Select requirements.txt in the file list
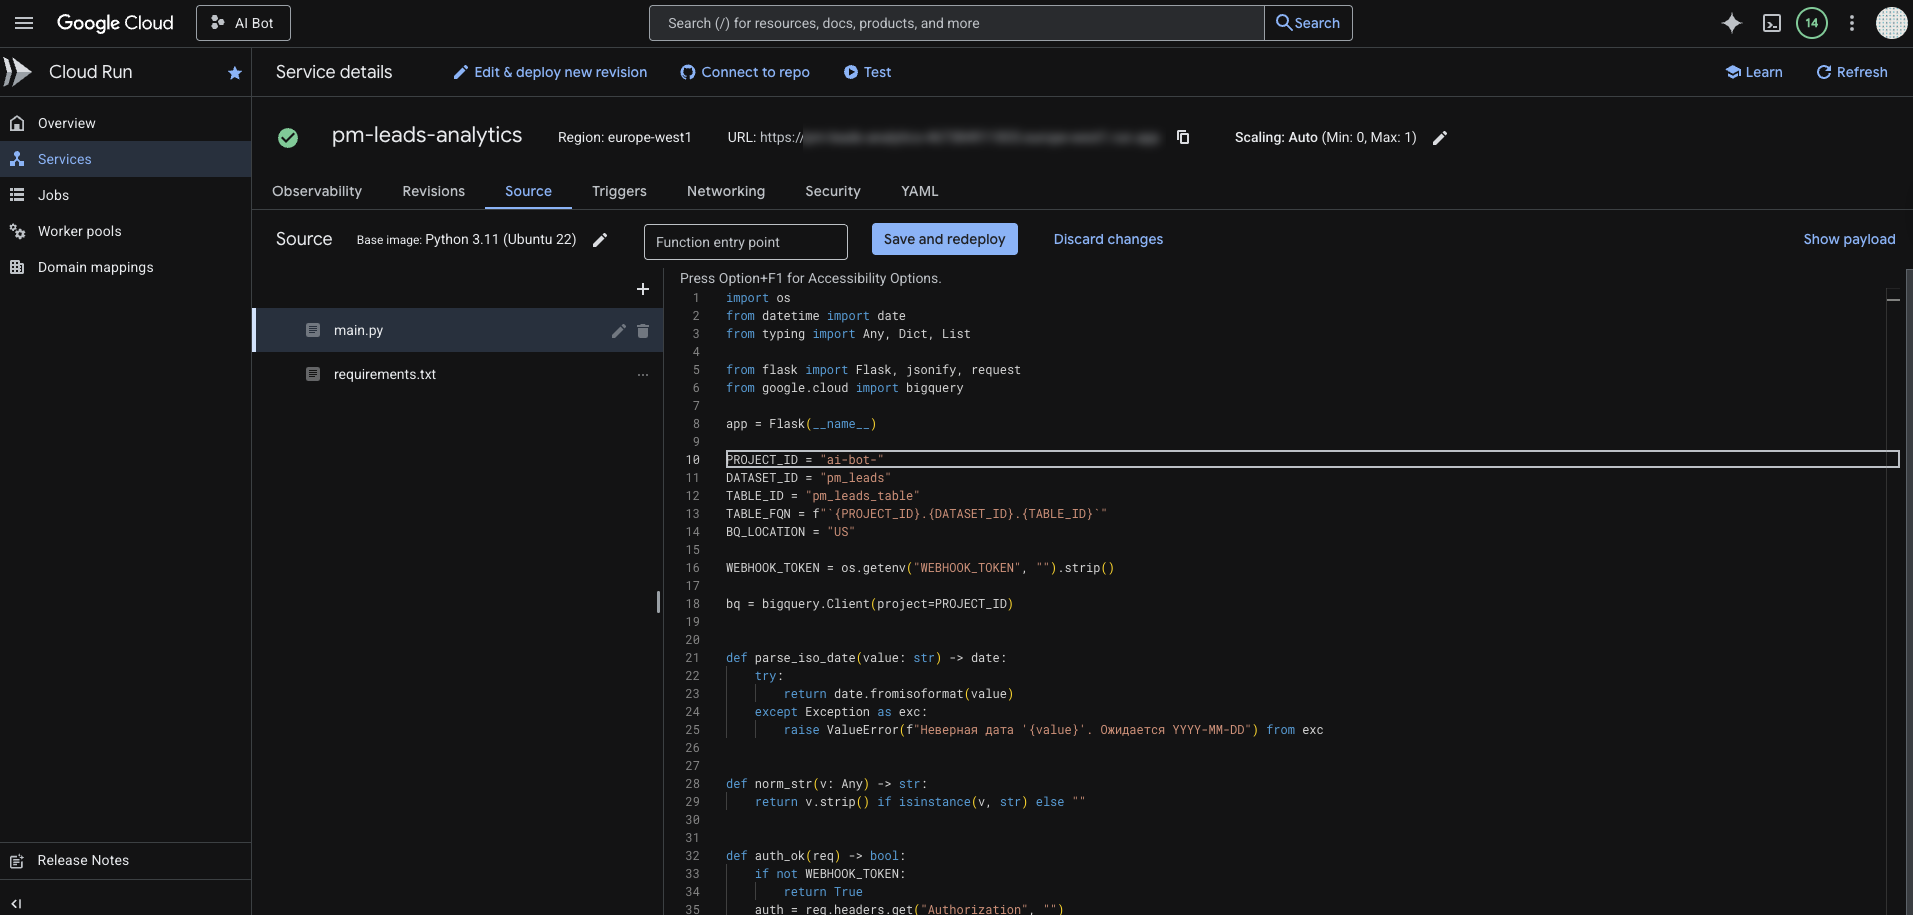Screen dimensions: 1913x915 coord(385,374)
